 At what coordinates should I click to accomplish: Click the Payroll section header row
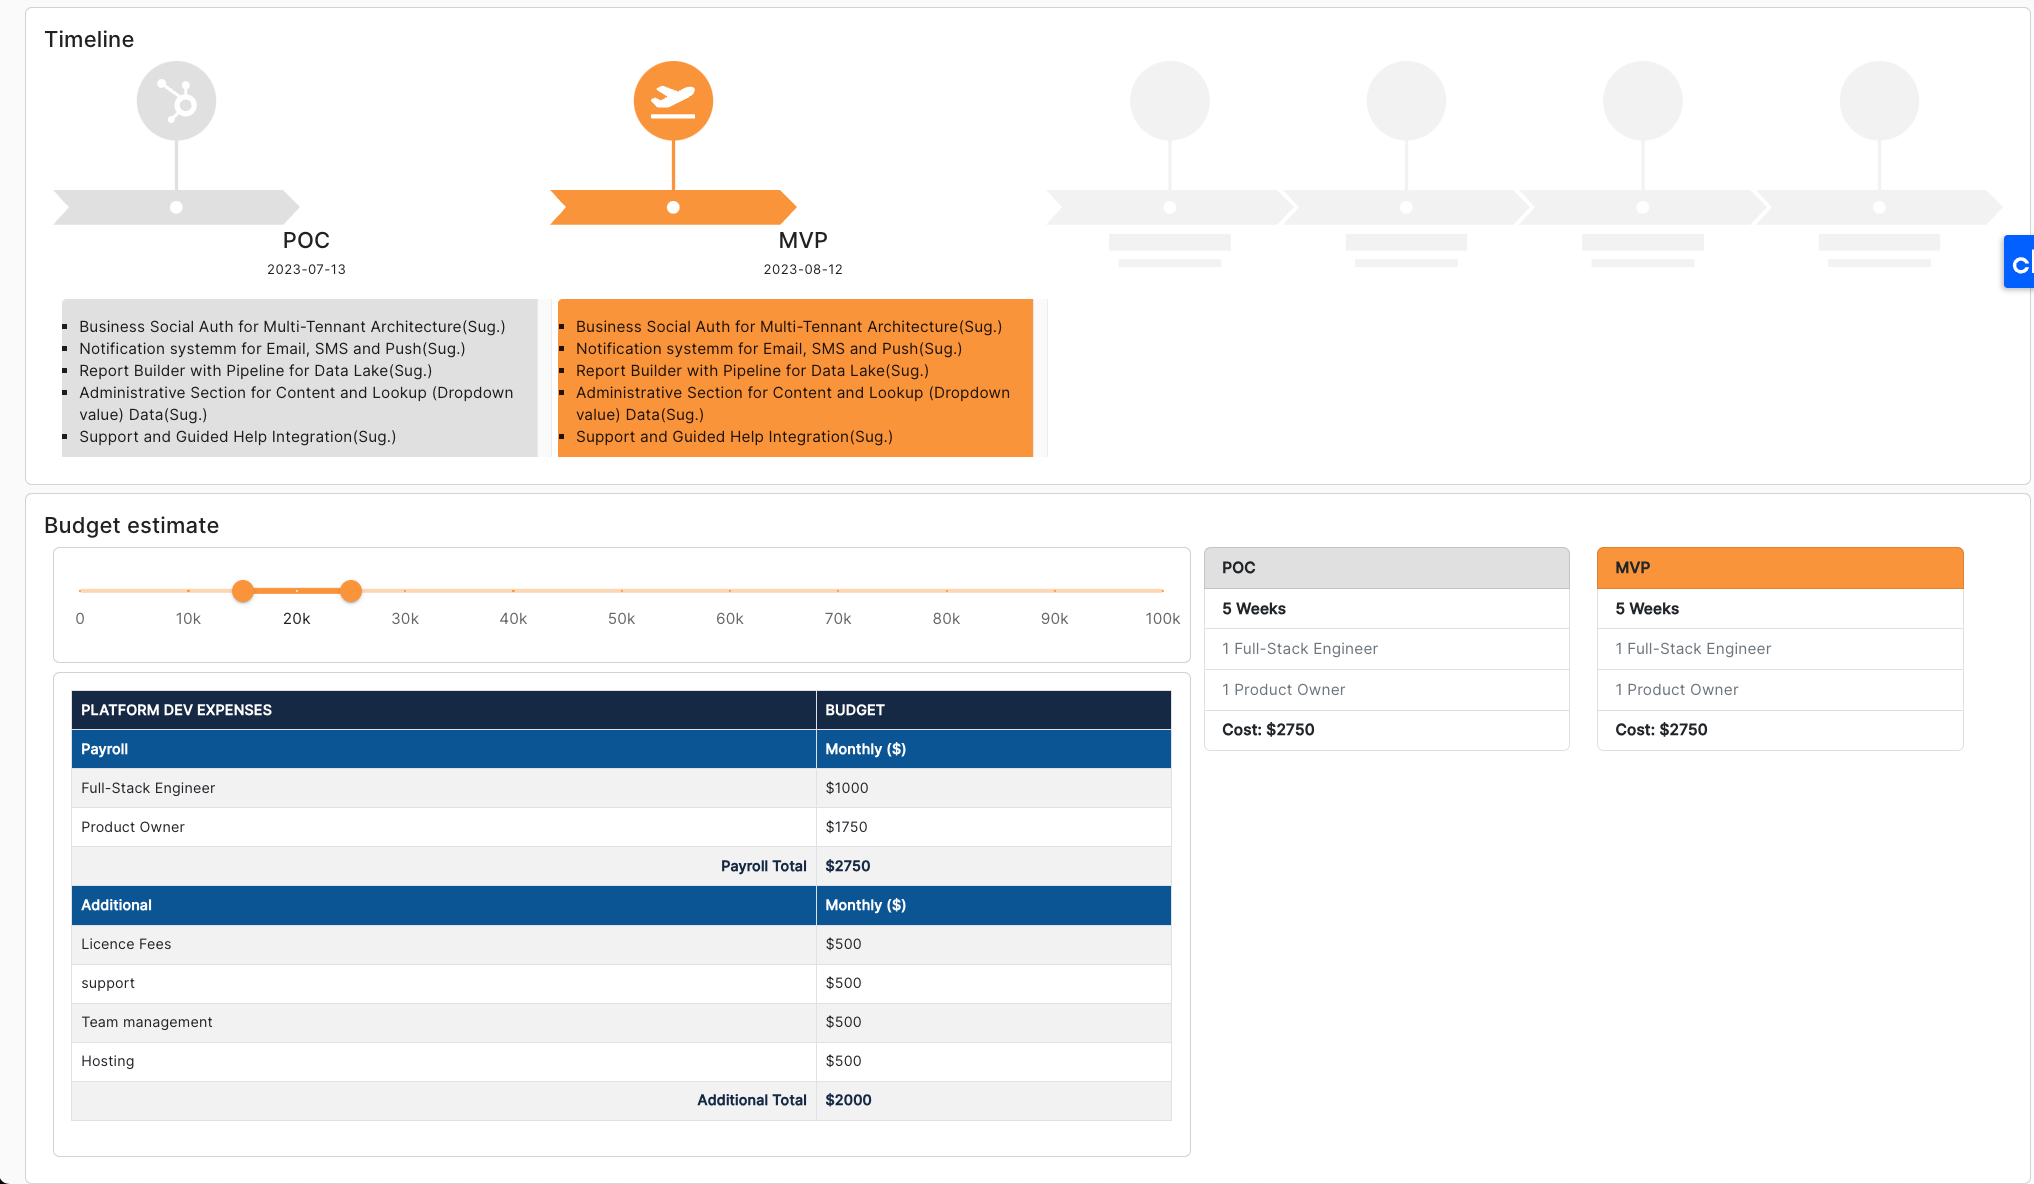click(443, 749)
